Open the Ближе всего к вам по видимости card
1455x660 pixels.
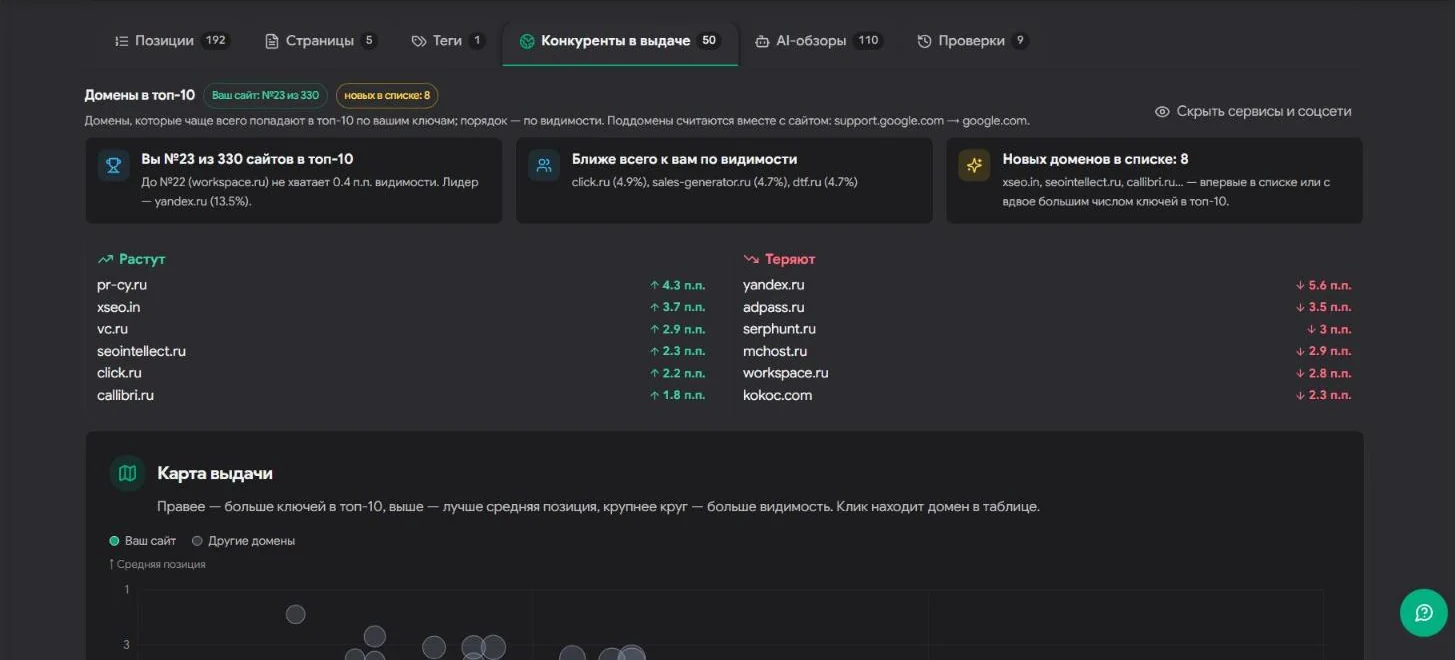pos(724,180)
